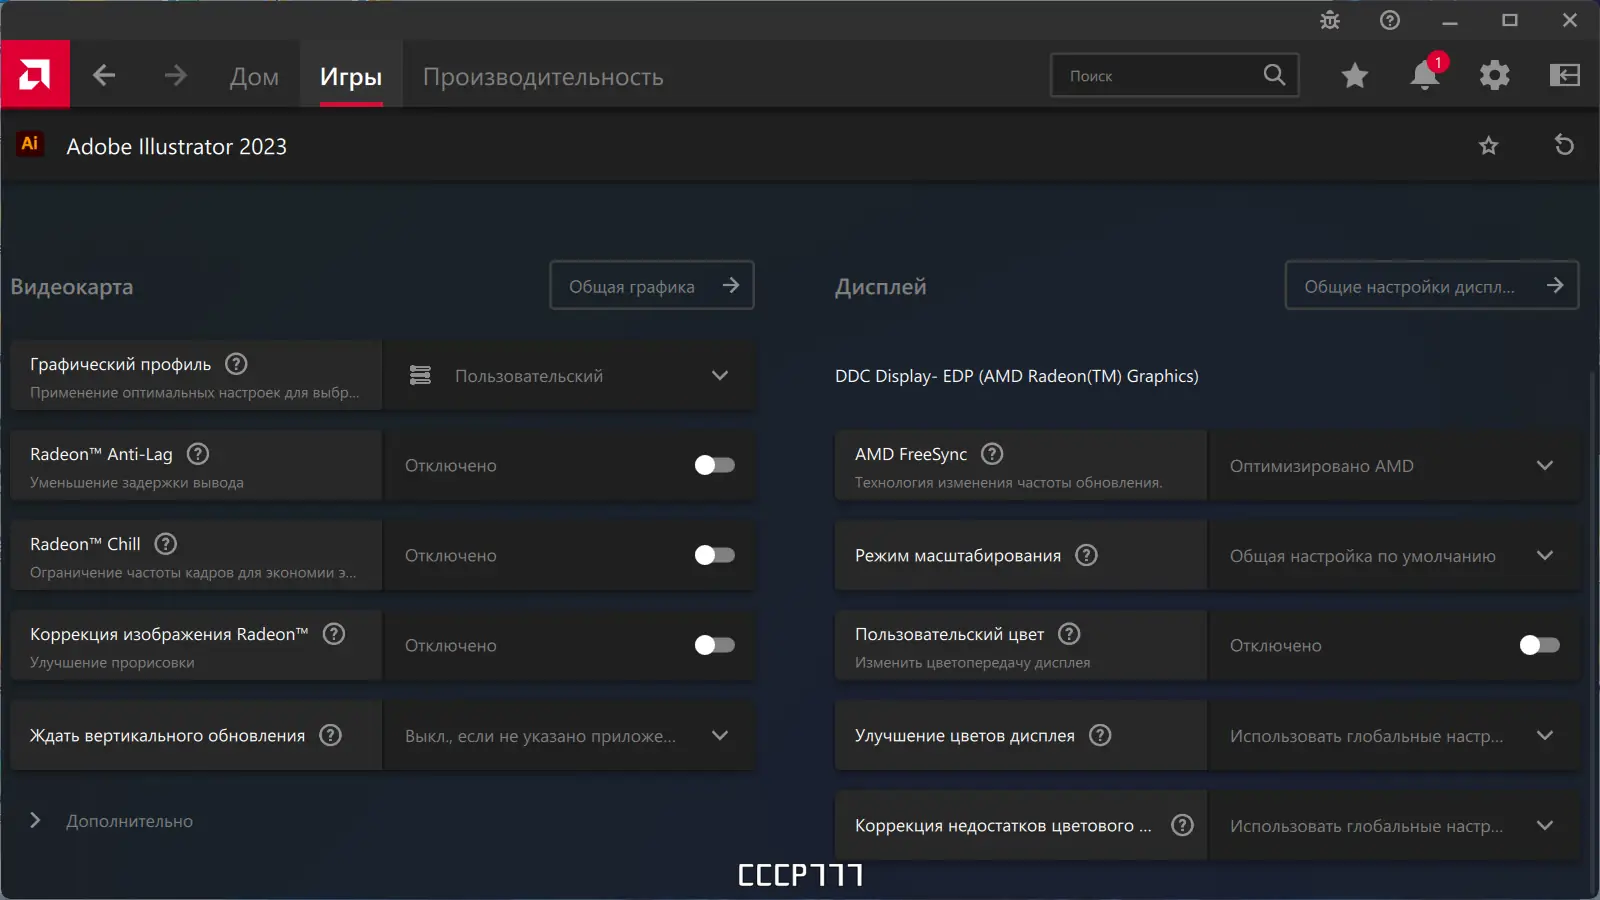
Task: Maximize the AMD Software window
Action: pyautogui.click(x=1510, y=20)
